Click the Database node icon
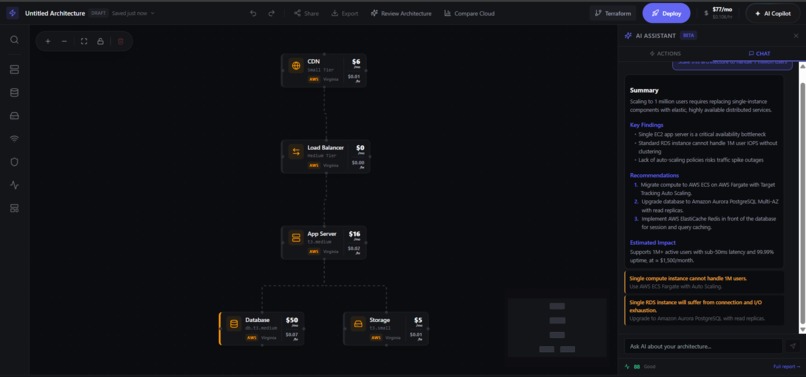The height and width of the screenshot is (377, 806). tap(234, 324)
